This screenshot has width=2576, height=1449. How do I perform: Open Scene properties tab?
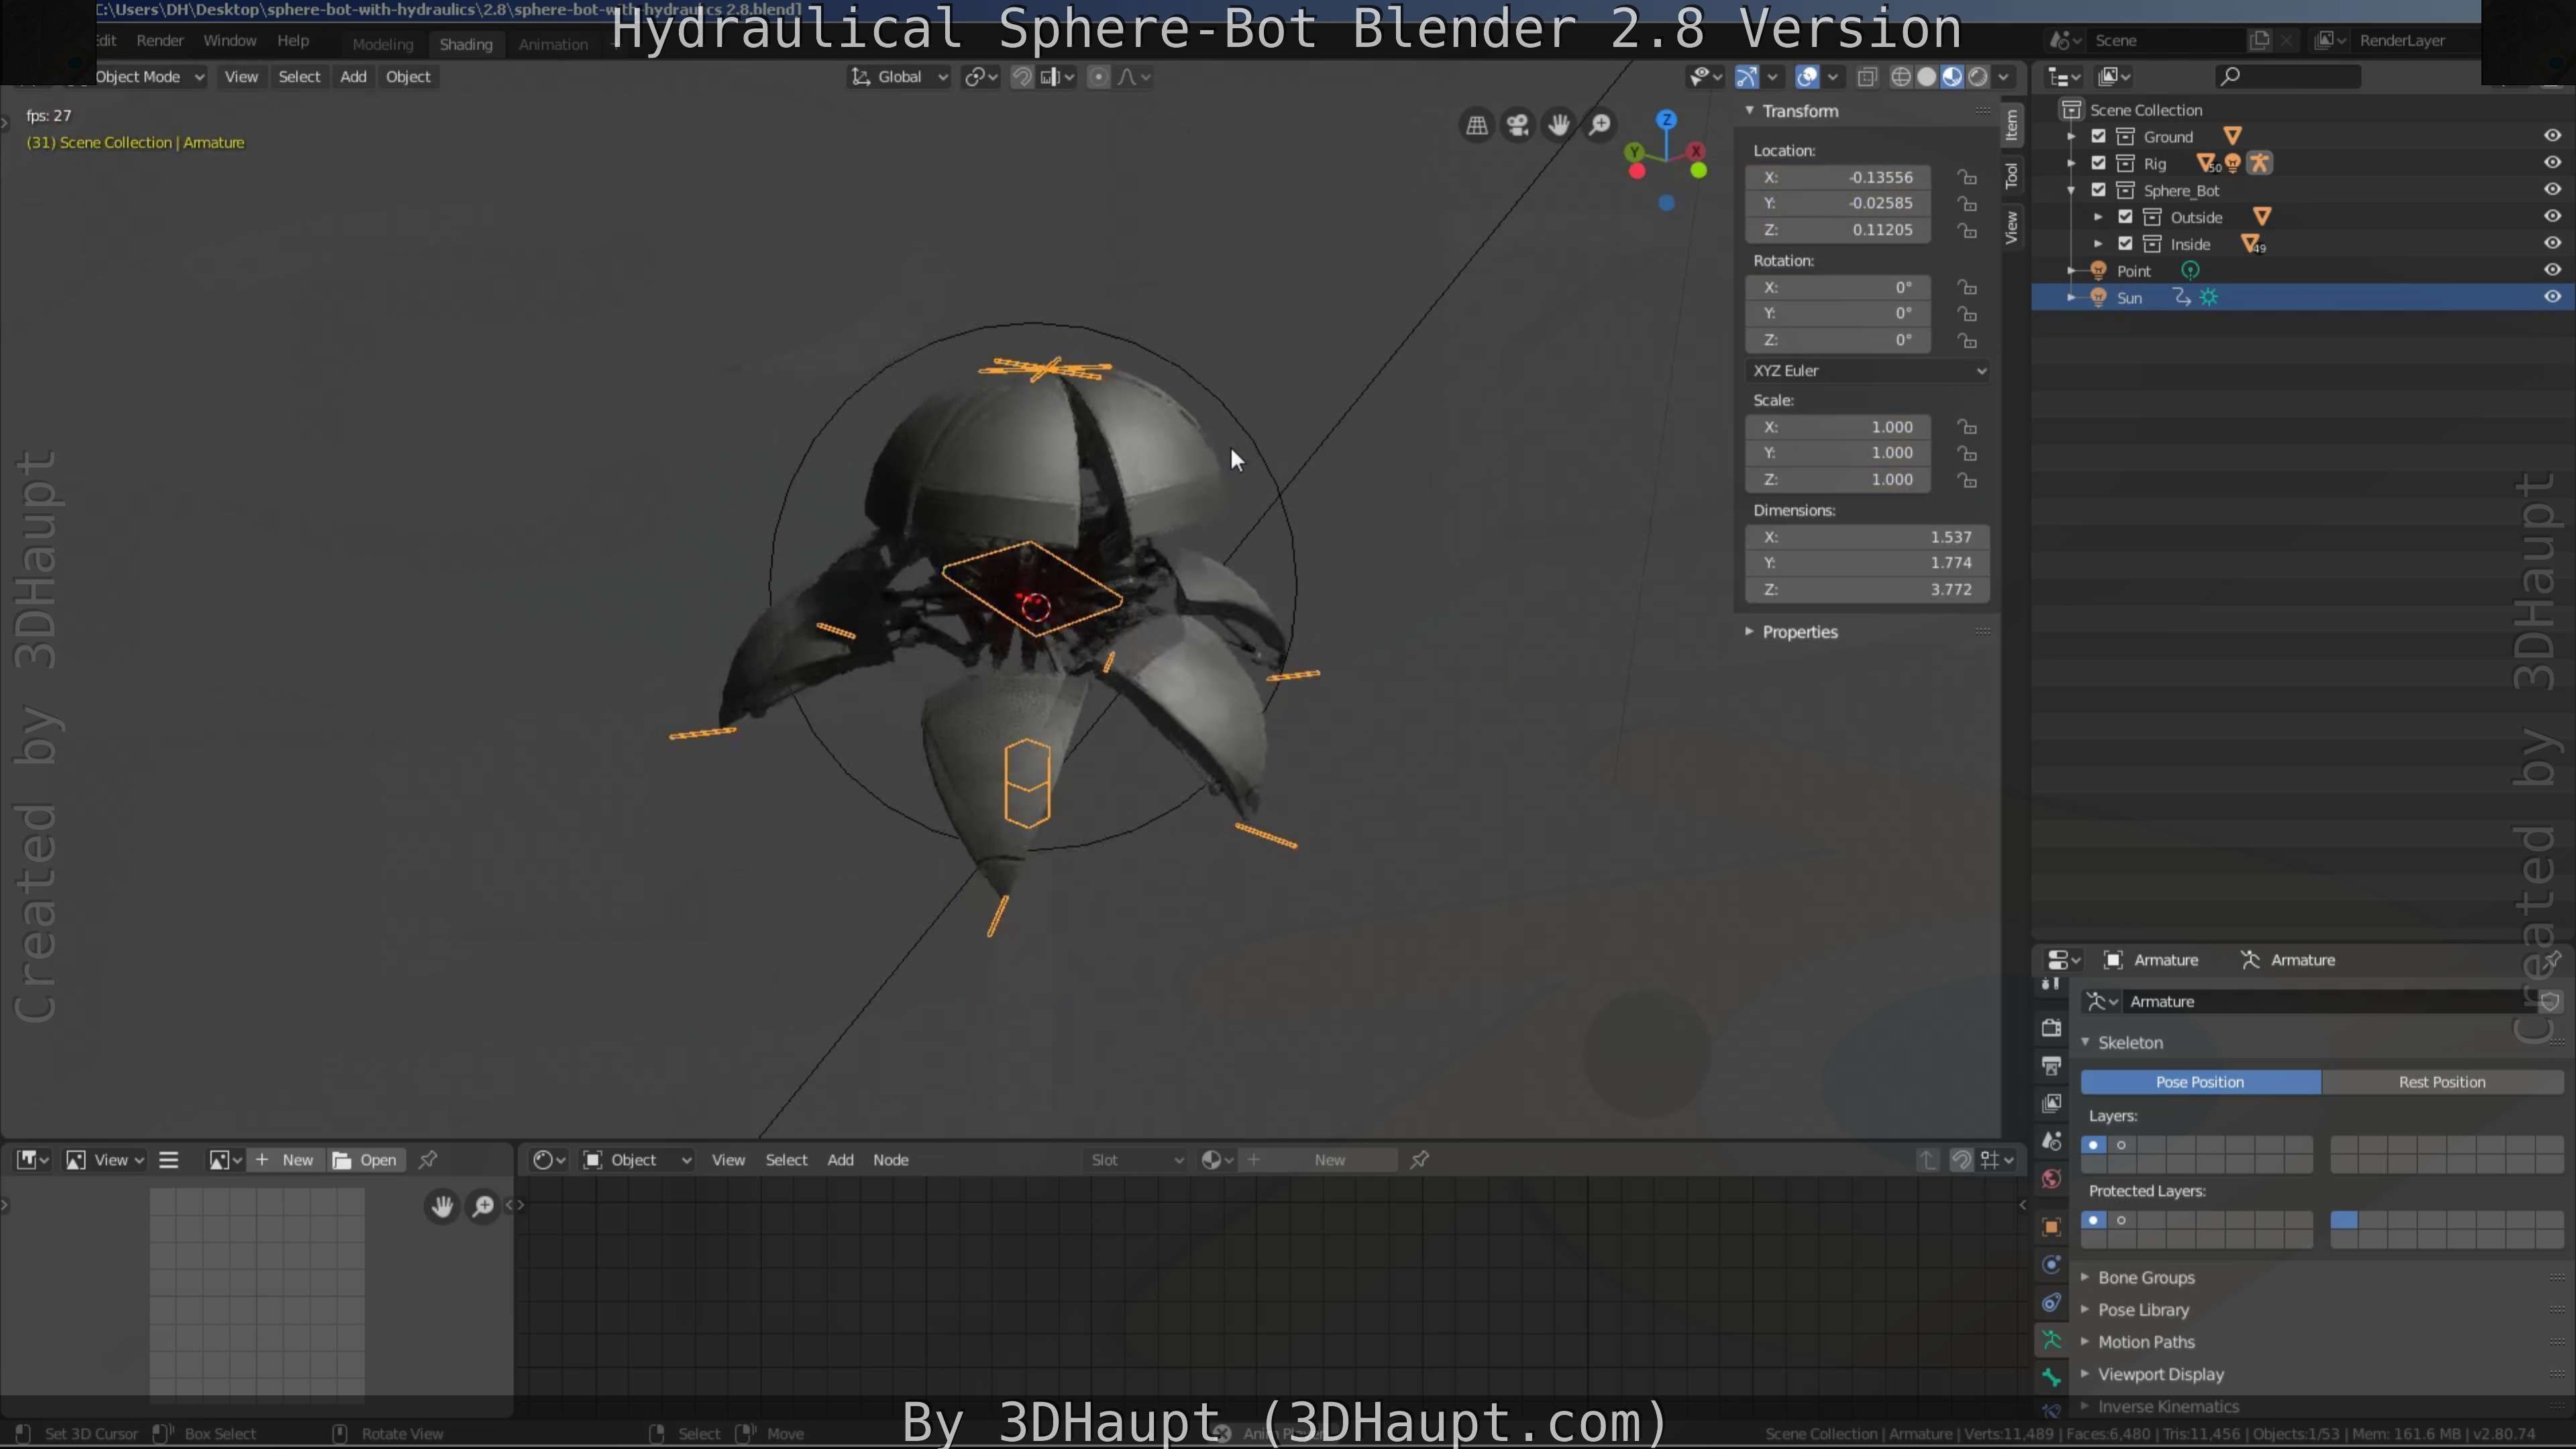point(2051,1141)
